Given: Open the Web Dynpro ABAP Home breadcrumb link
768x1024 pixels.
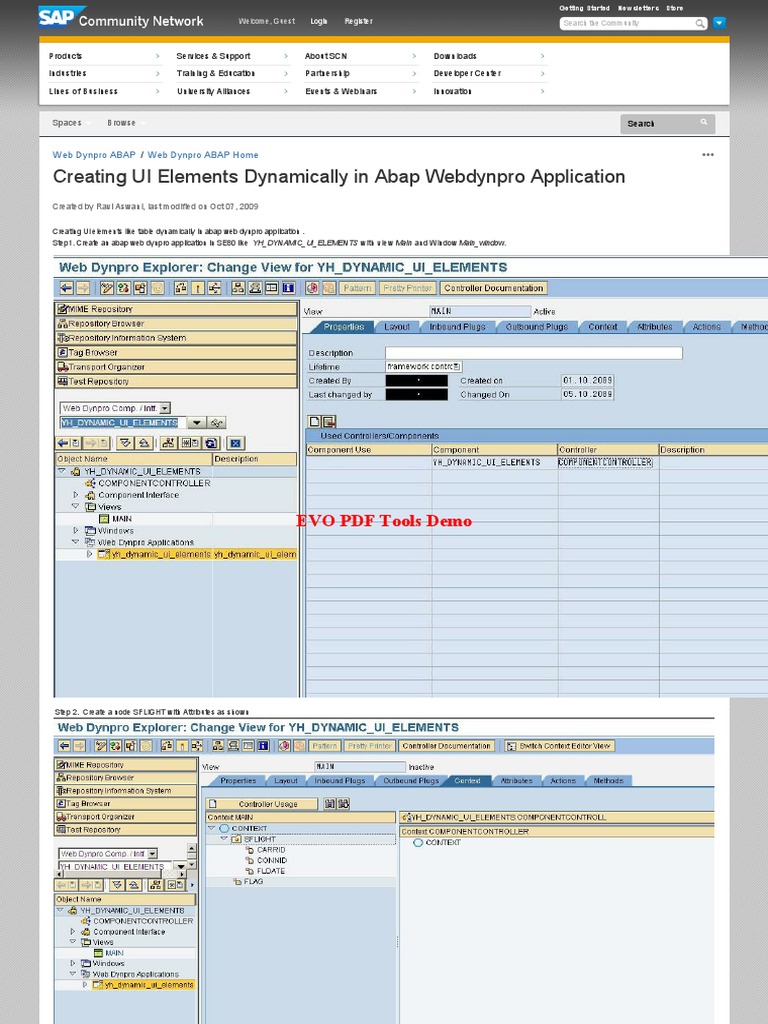Looking at the screenshot, I should click(203, 155).
